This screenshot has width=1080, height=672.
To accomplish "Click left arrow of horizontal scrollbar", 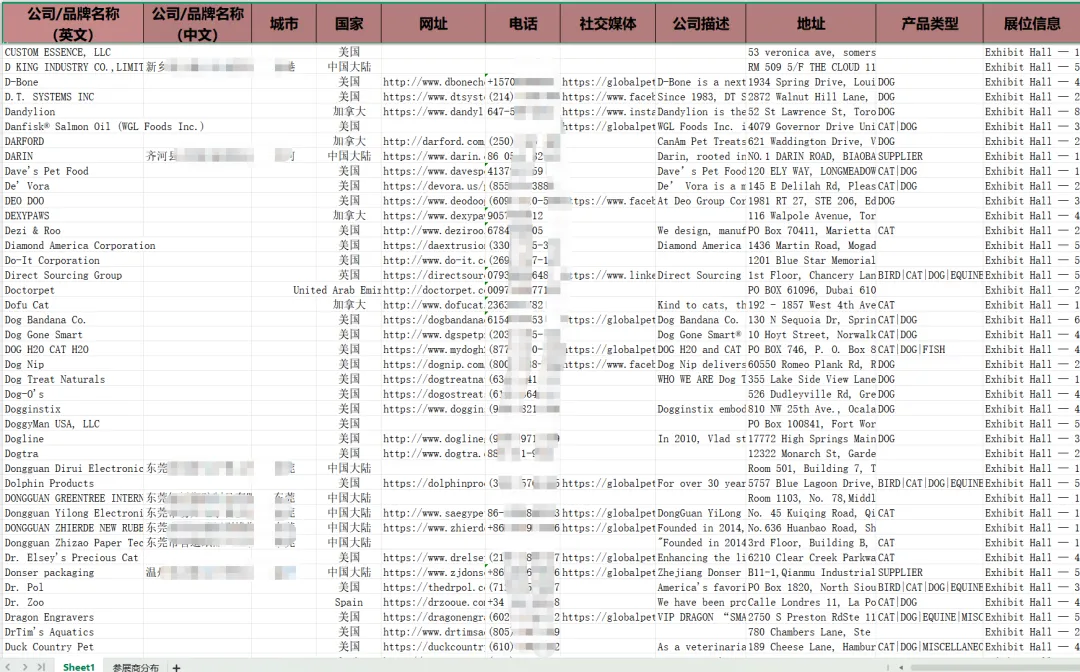I will (x=901, y=667).
